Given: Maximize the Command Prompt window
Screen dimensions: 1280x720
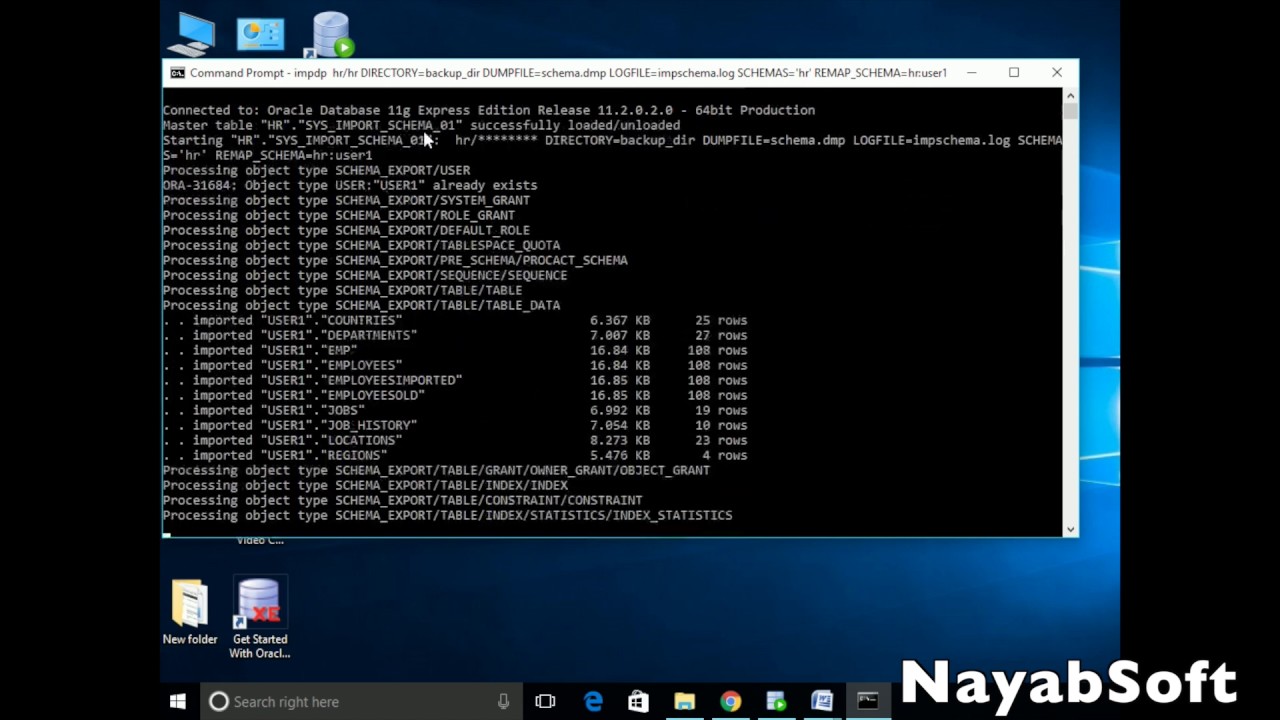Looking at the screenshot, I should pyautogui.click(x=1014, y=73).
